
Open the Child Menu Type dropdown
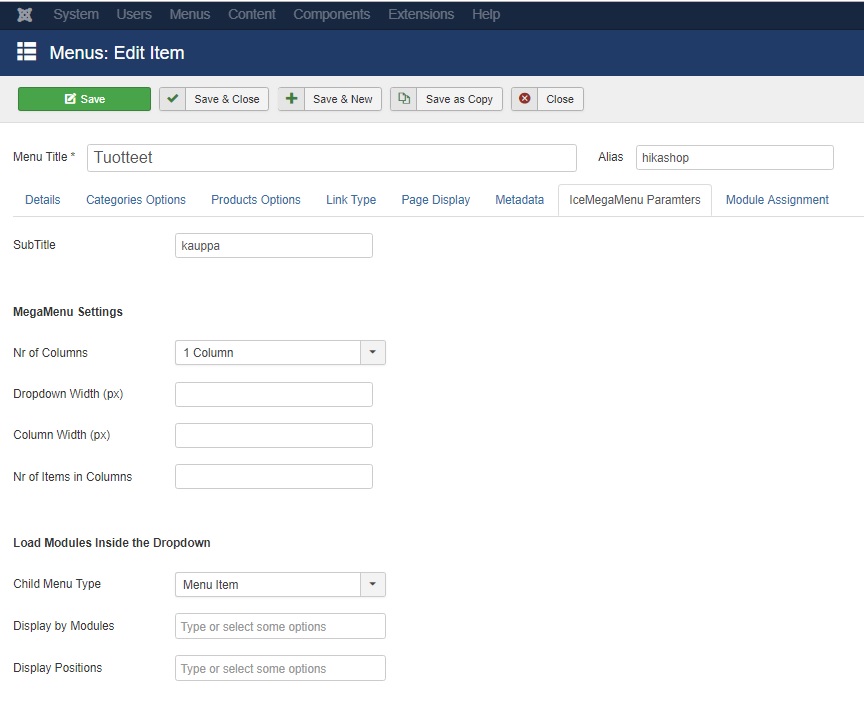(x=280, y=584)
